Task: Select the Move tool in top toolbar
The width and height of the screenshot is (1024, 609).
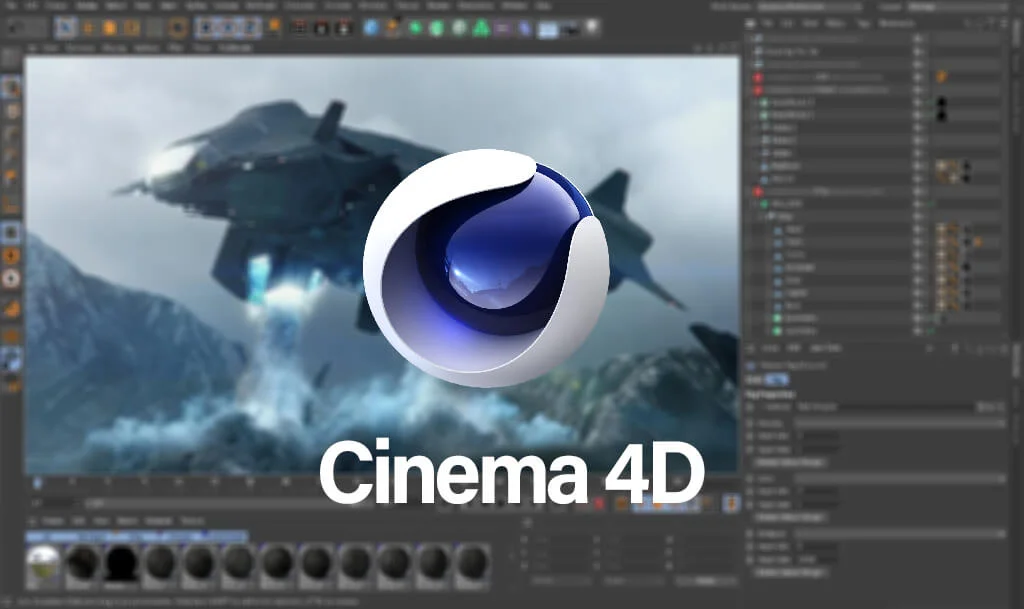Action: click(88, 28)
